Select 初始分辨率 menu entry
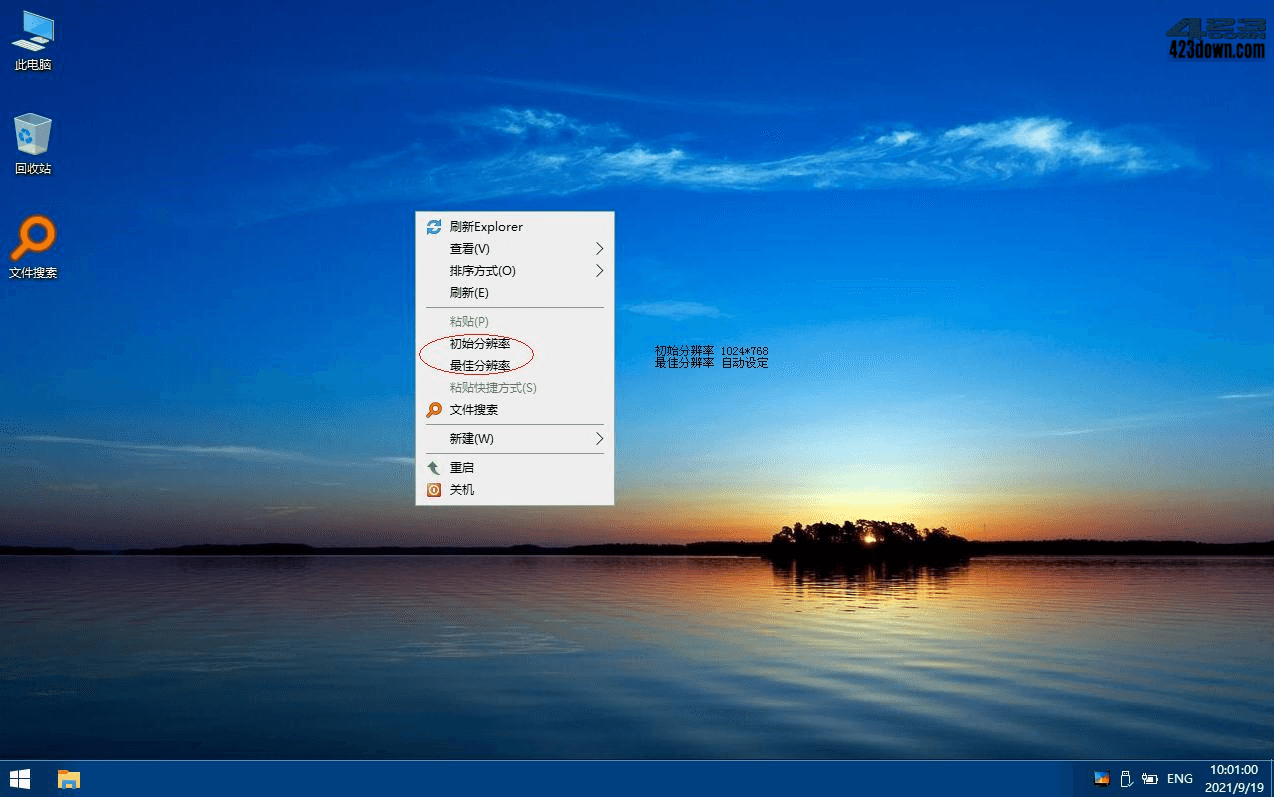 [480, 344]
